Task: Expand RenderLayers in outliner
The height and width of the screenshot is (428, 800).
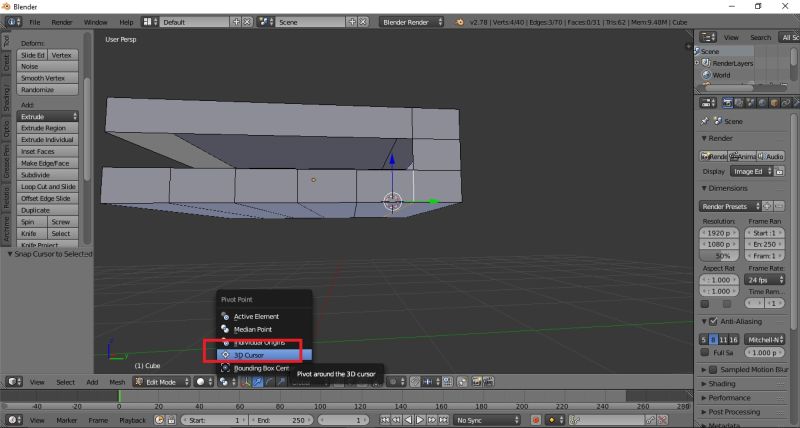Action: tap(697, 63)
